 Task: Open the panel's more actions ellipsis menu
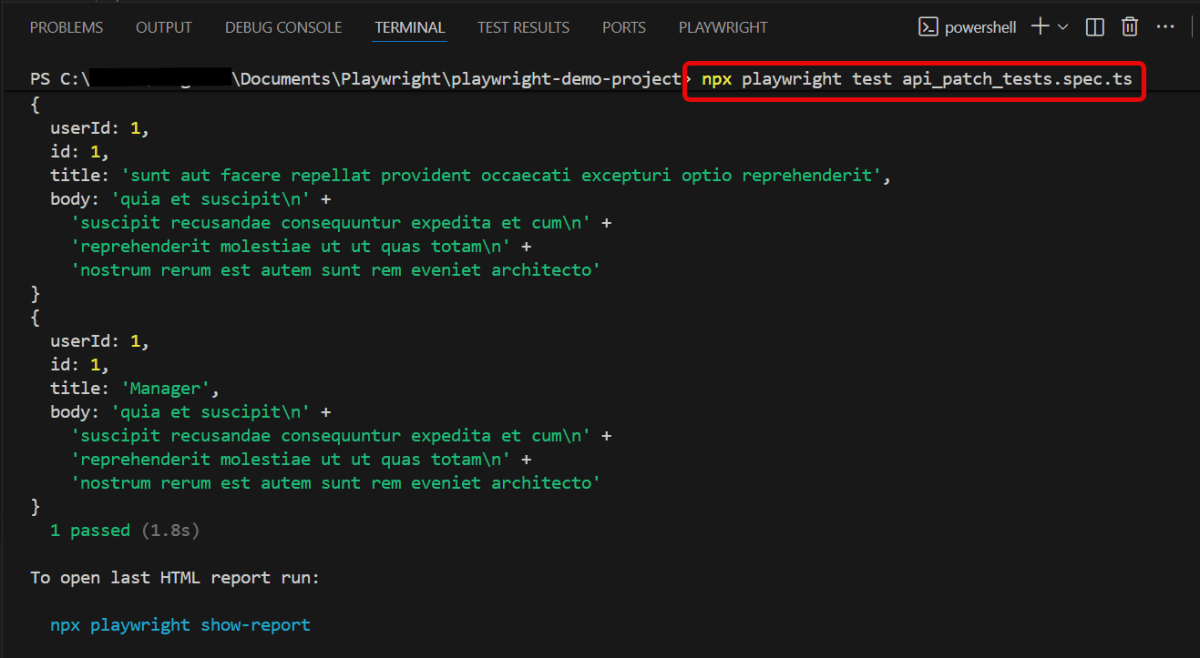pos(1166,27)
